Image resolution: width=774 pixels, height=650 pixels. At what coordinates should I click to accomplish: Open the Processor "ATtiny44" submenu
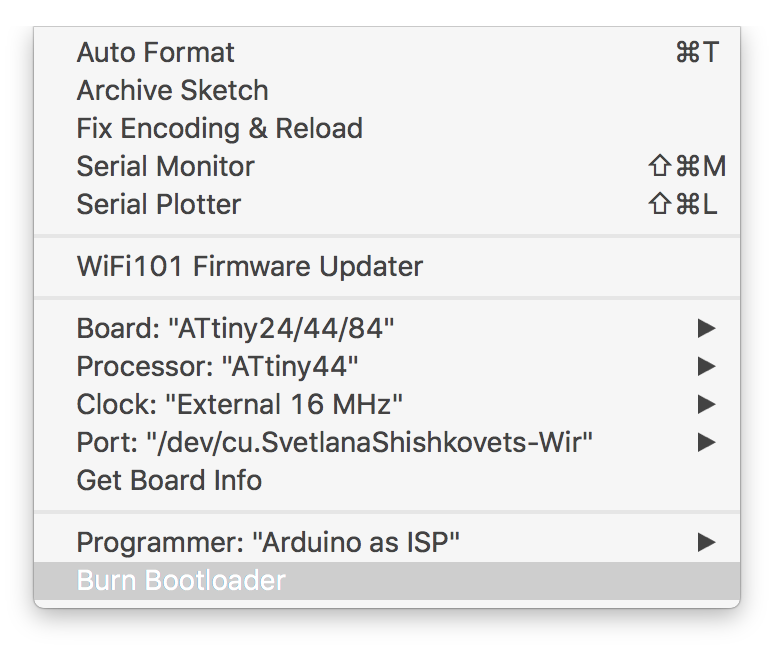tap(387, 367)
